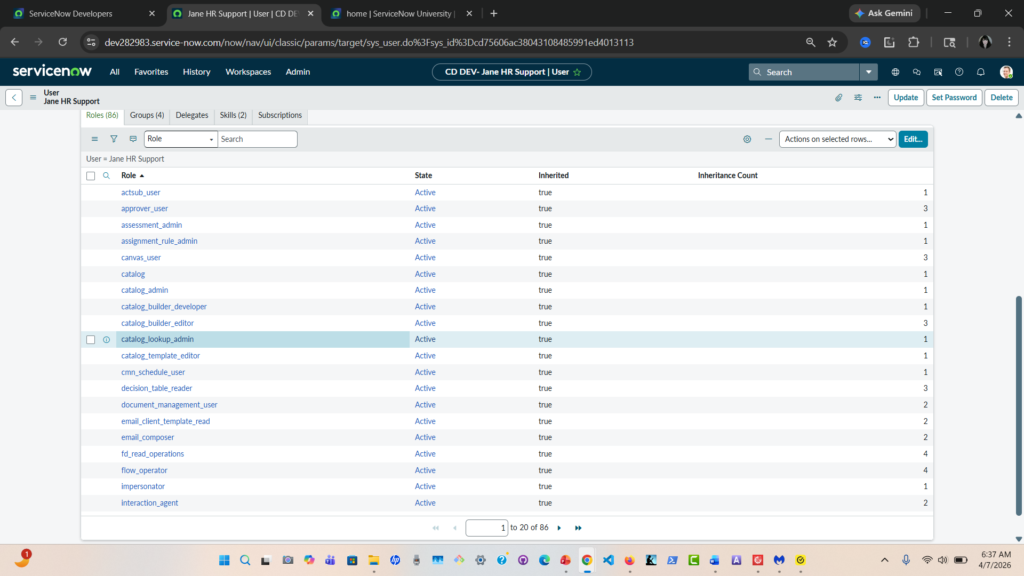Click the help question mark icon
The image size is (1024, 576).
pyautogui.click(x=959, y=72)
